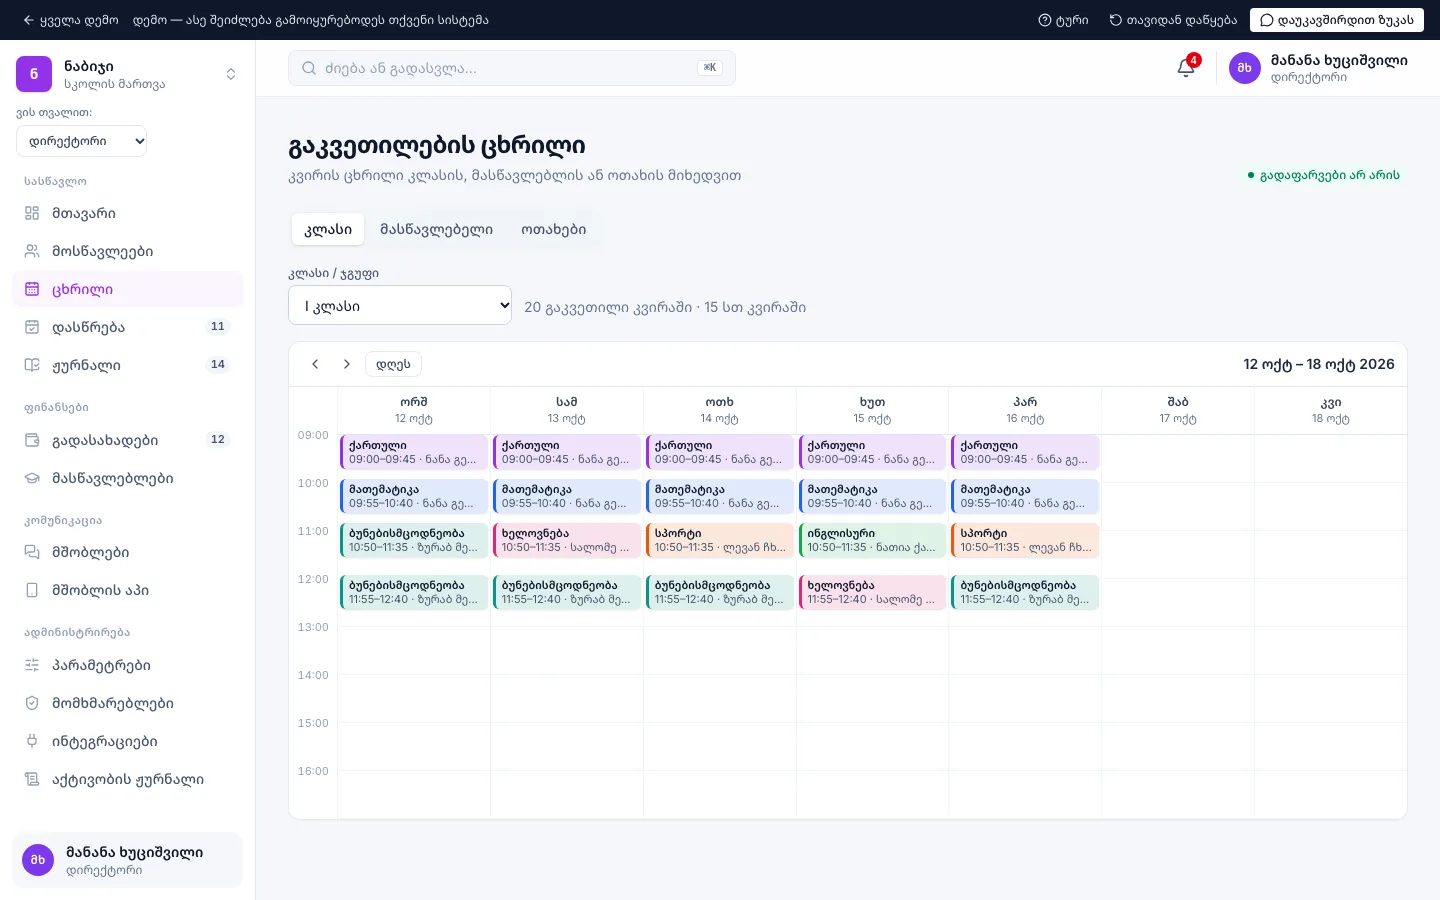Click the ცხრილი calendar icon in sidebar
Image resolution: width=1440 pixels, height=900 pixels.
[x=32, y=289]
